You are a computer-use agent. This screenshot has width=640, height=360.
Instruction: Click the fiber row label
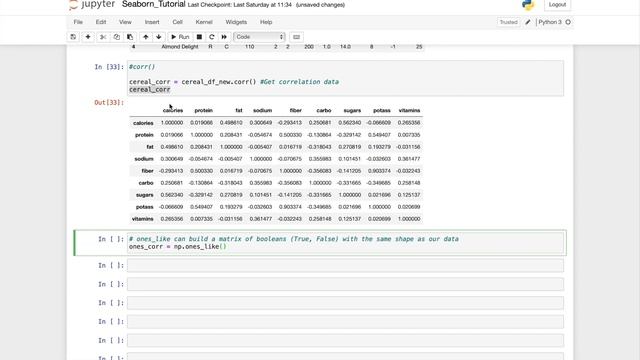click(147, 171)
